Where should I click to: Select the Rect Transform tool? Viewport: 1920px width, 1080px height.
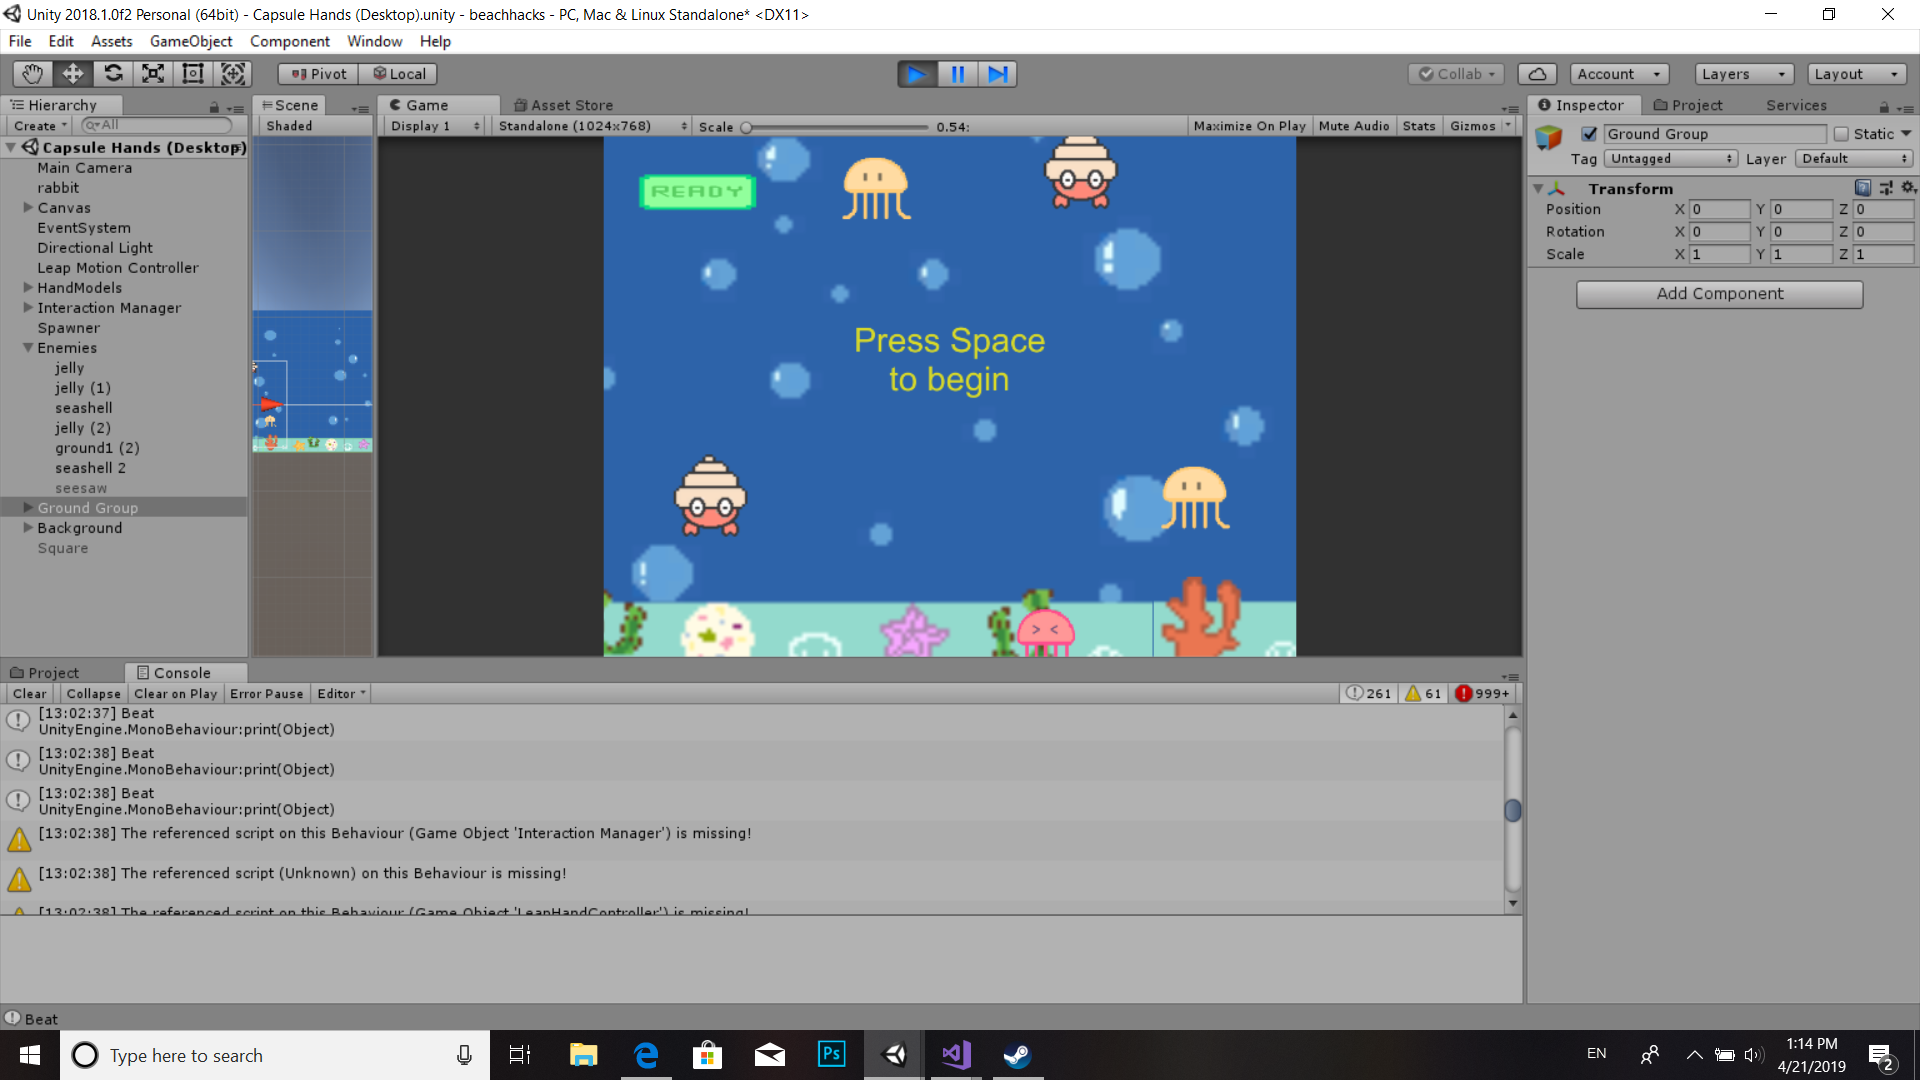193,74
